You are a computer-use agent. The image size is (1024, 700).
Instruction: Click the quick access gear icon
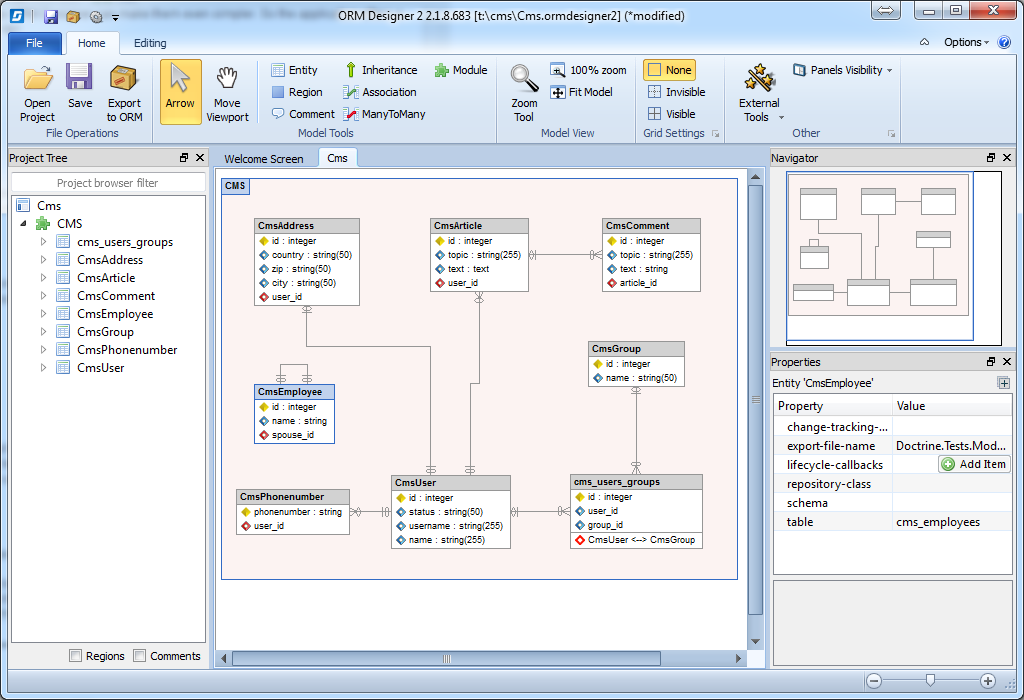tap(96, 17)
